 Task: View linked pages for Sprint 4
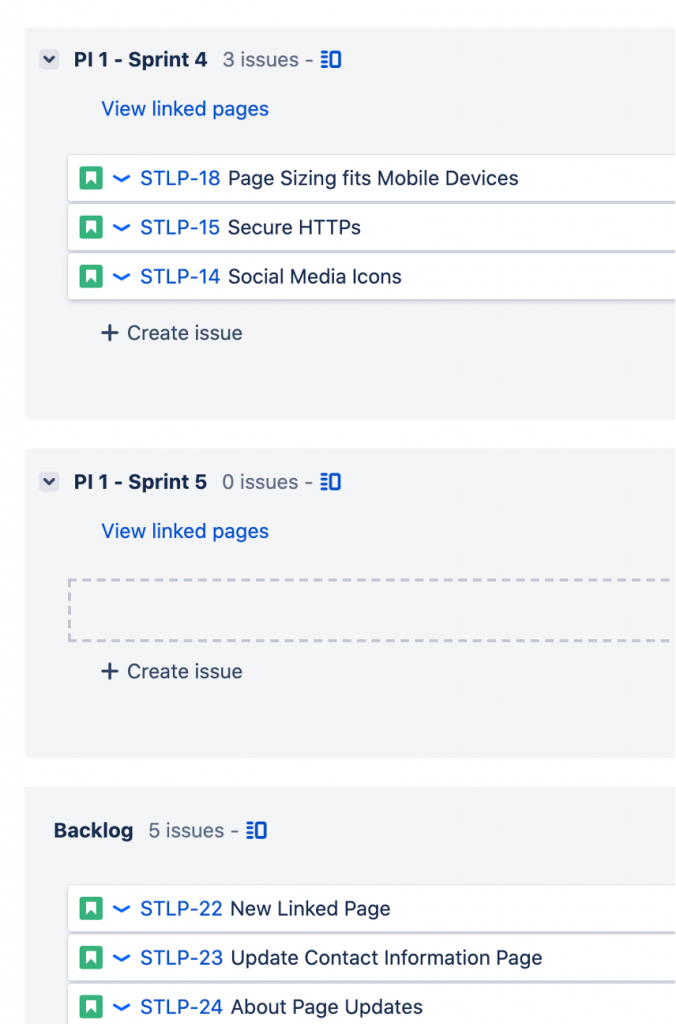185,109
